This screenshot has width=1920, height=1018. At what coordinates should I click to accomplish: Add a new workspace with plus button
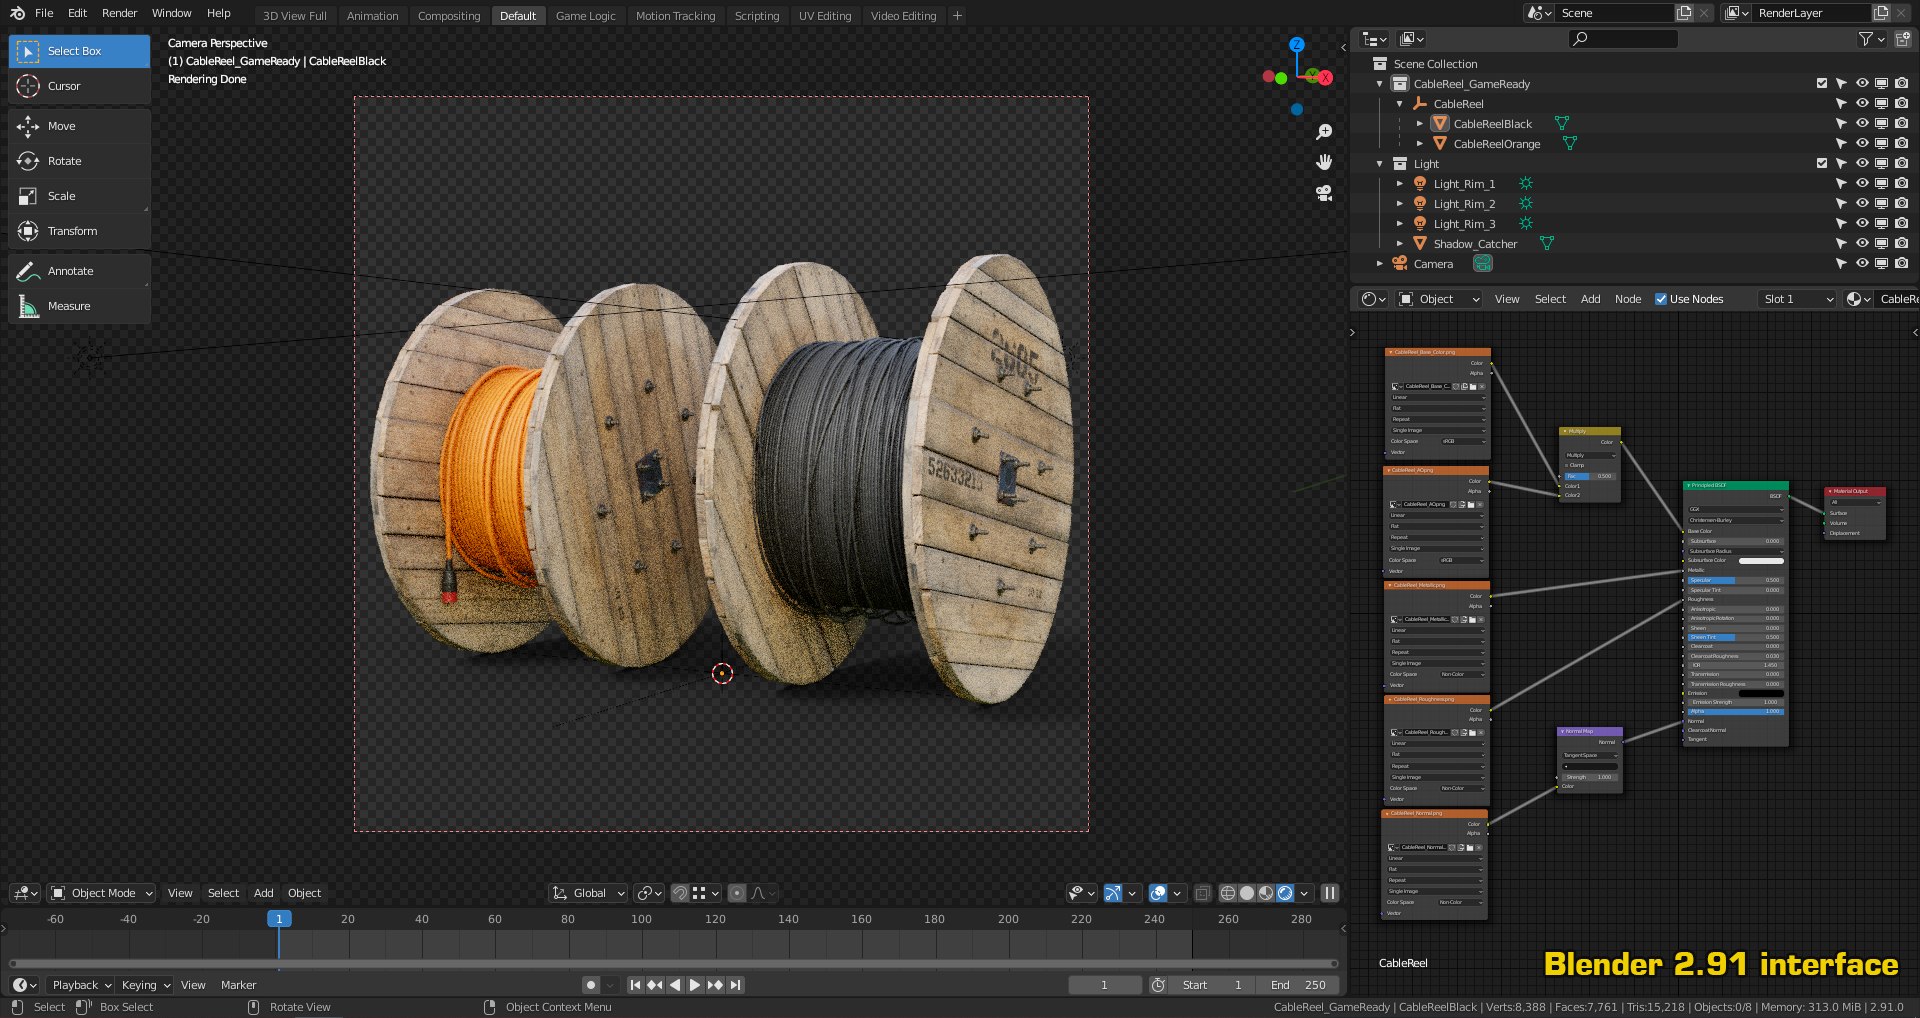[957, 16]
